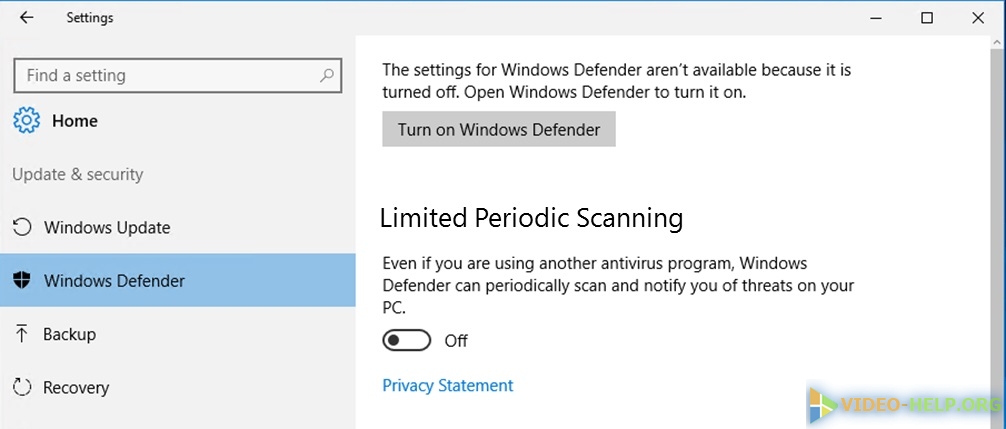Focus the Find a setting search field
This screenshot has height=429, width=1006.
[165, 75]
